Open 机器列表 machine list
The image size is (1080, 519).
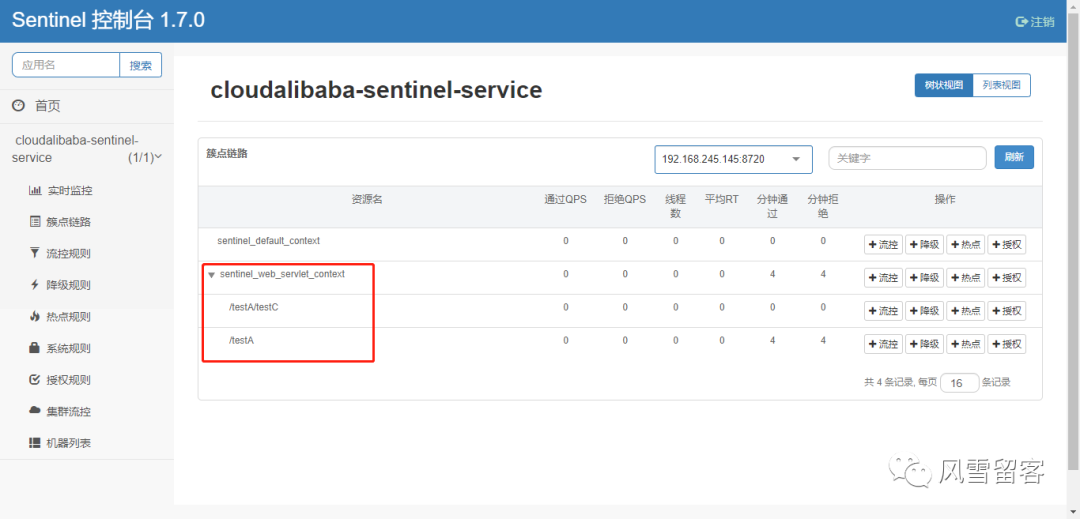(x=61, y=443)
